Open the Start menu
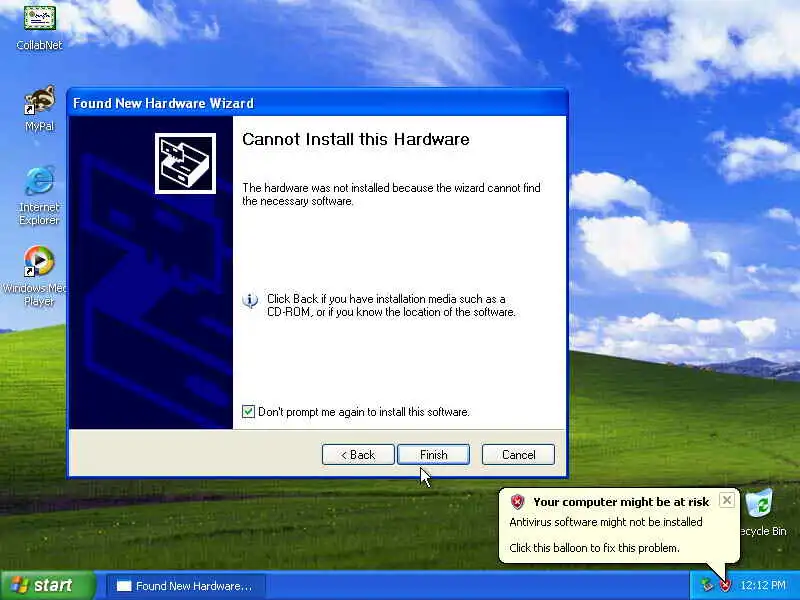This screenshot has width=800, height=600. pos(48,585)
